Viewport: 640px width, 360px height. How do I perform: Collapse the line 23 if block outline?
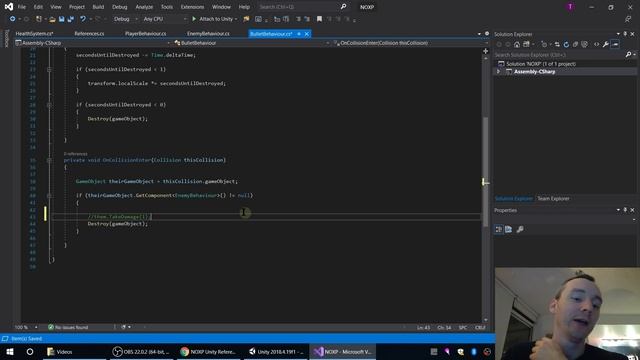coord(49,69)
